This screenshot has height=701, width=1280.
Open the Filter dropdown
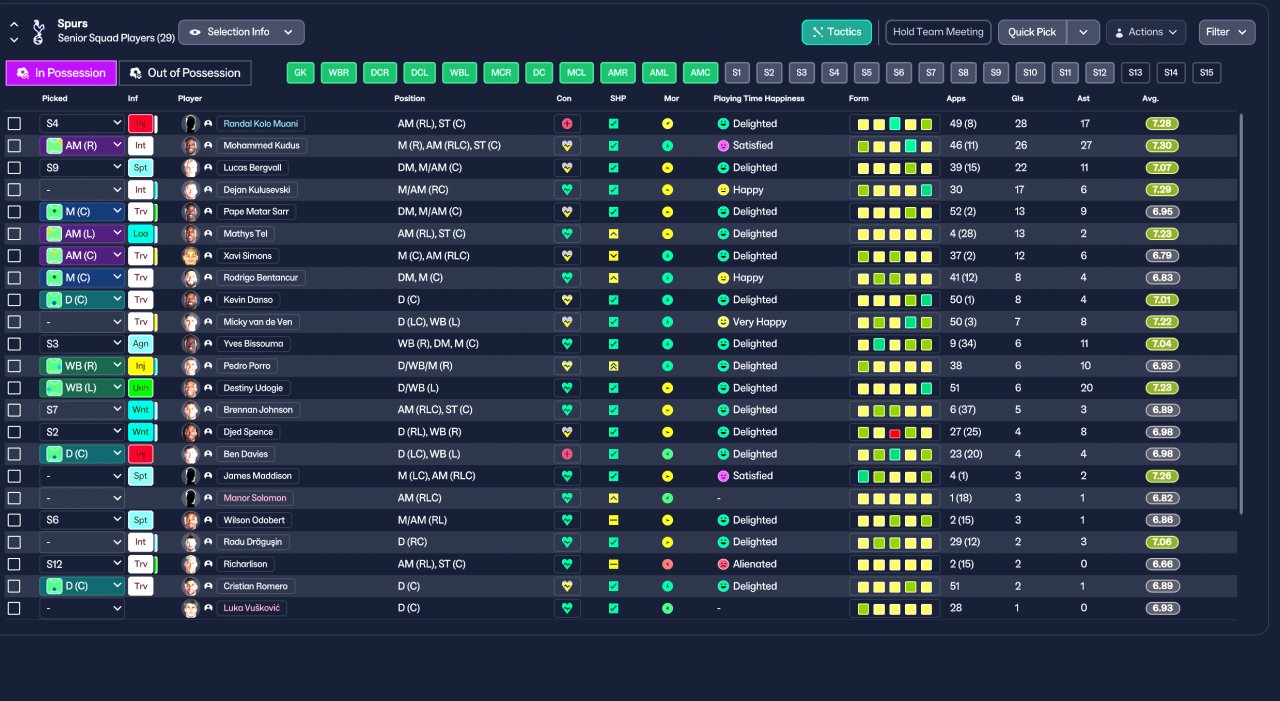1227,32
